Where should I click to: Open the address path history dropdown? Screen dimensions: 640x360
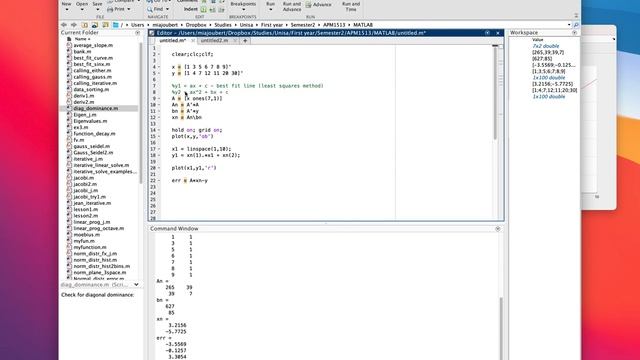569,25
